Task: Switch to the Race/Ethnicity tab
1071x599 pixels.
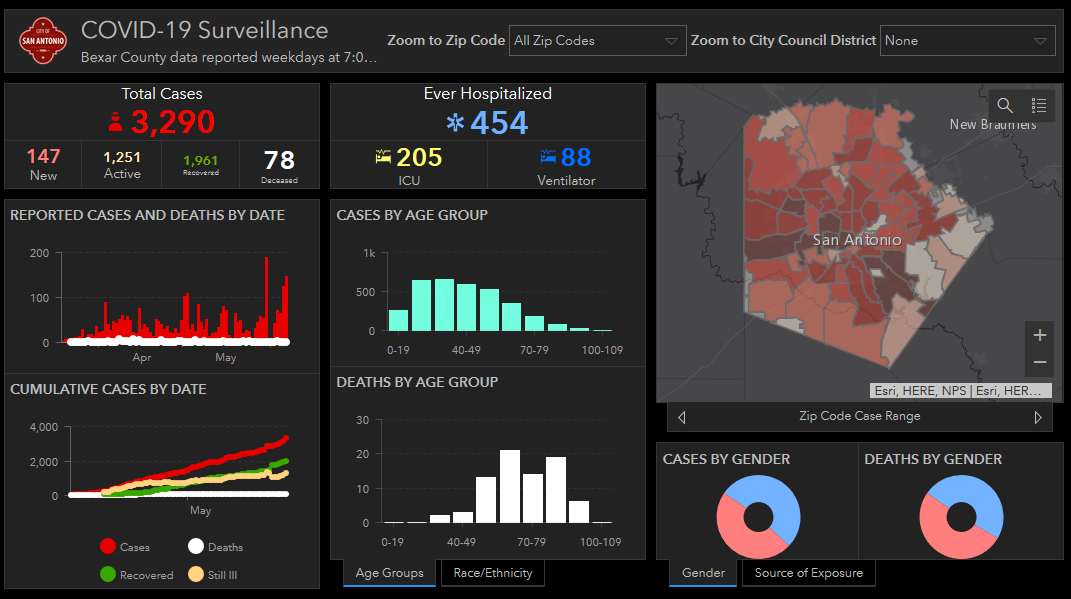Action: point(493,573)
